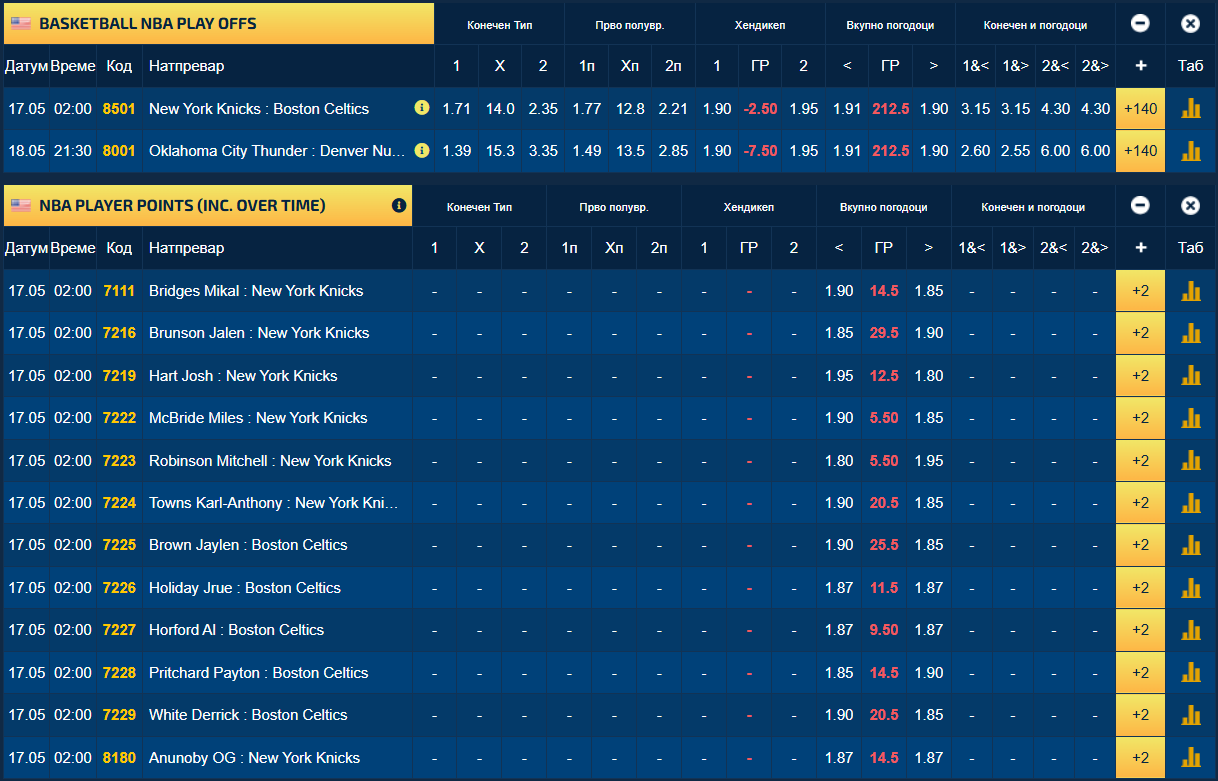
Task: Click the NBA Player Points league header
Action: 208,205
